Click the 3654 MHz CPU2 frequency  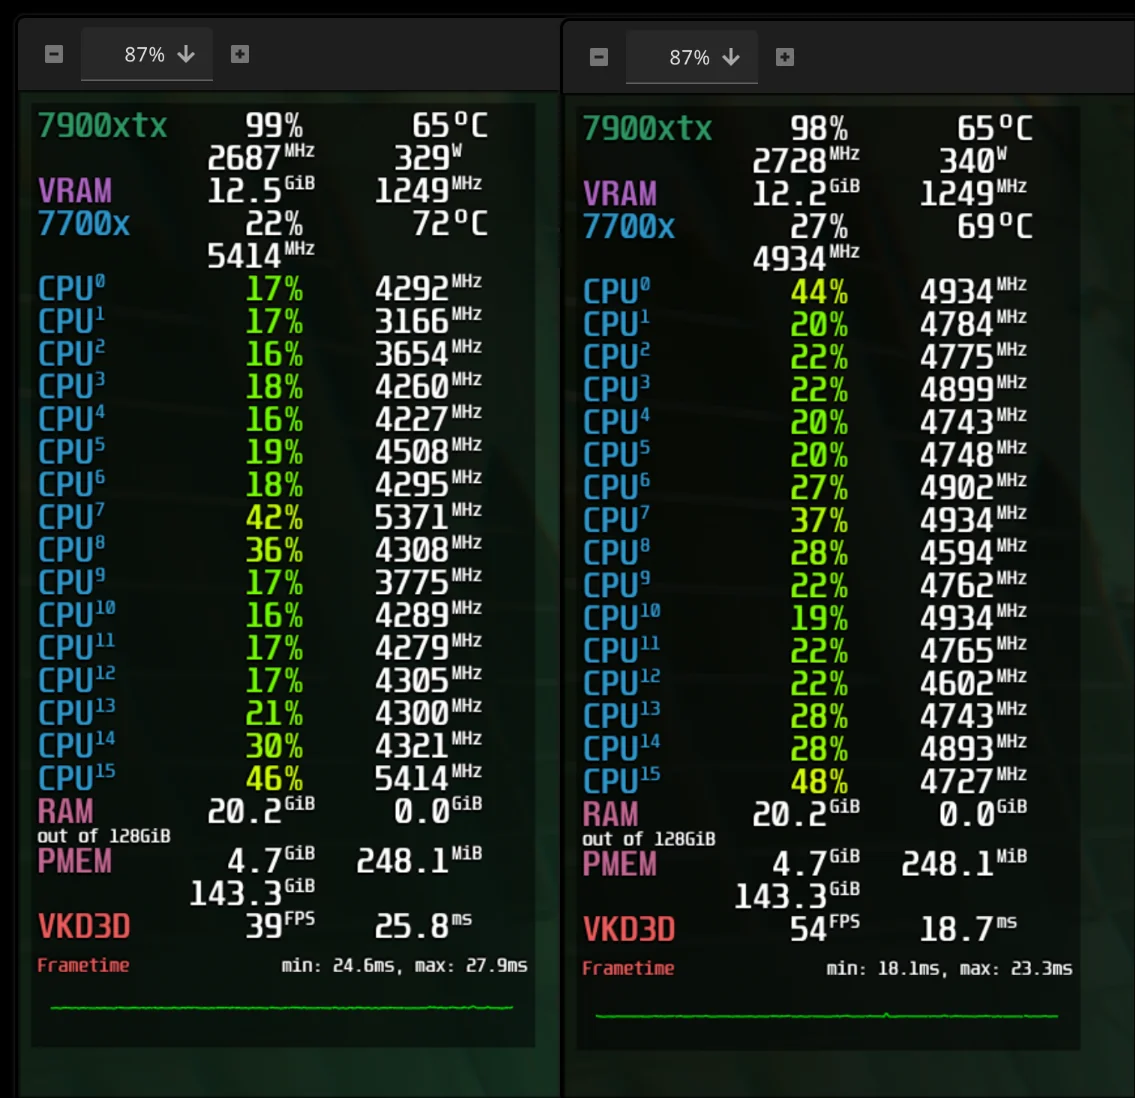point(428,353)
